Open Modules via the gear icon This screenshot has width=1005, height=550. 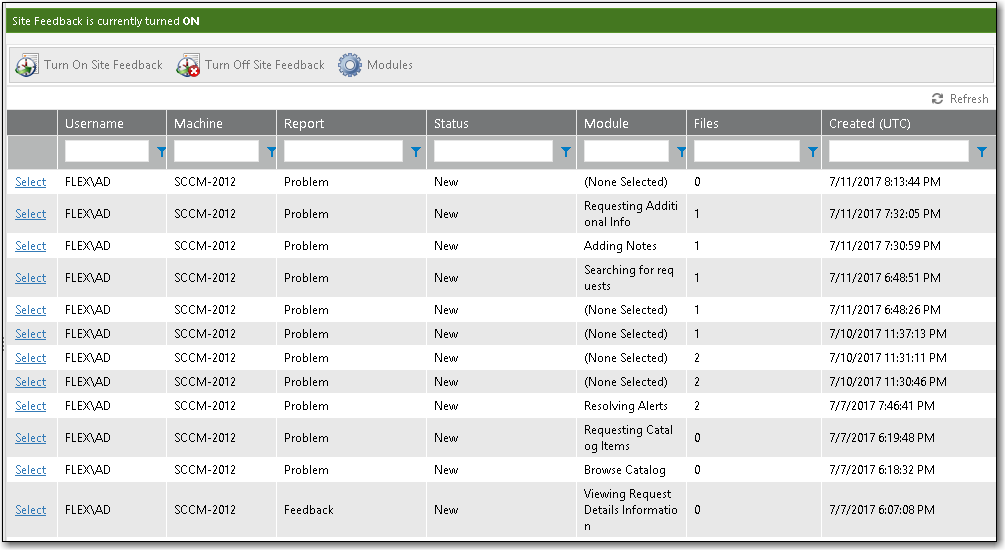point(349,66)
